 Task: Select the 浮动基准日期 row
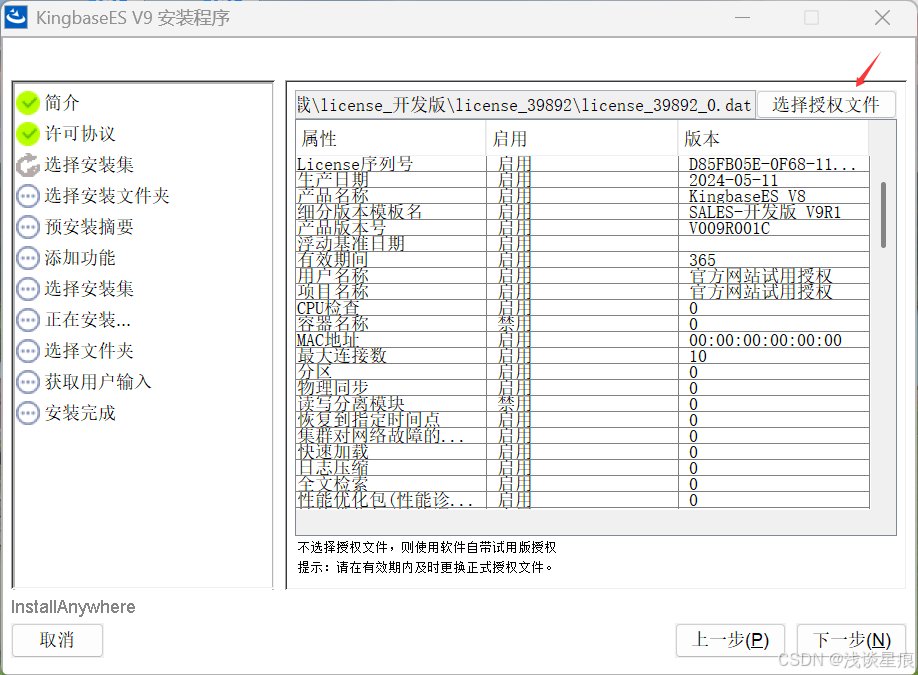click(x=583, y=244)
